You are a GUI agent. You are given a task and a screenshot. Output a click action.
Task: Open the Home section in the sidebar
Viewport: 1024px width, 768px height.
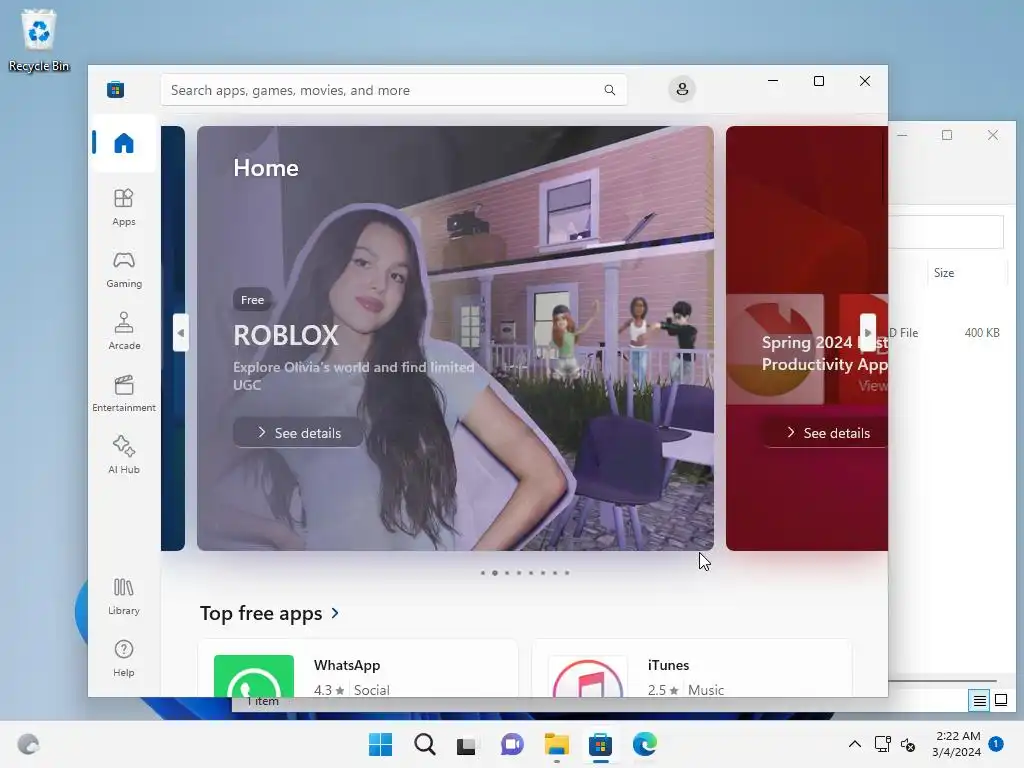coord(123,143)
